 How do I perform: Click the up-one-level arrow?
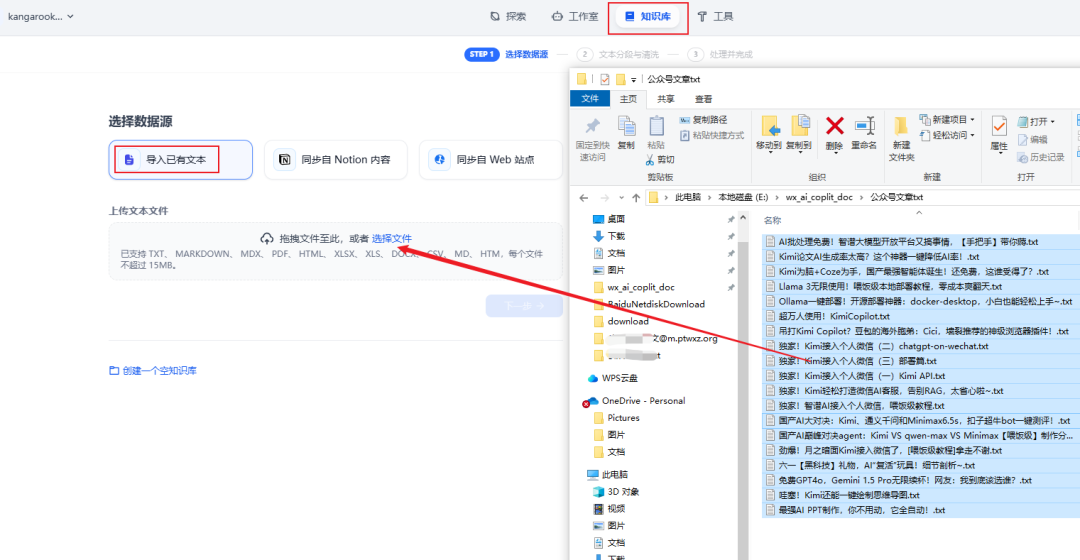636,198
